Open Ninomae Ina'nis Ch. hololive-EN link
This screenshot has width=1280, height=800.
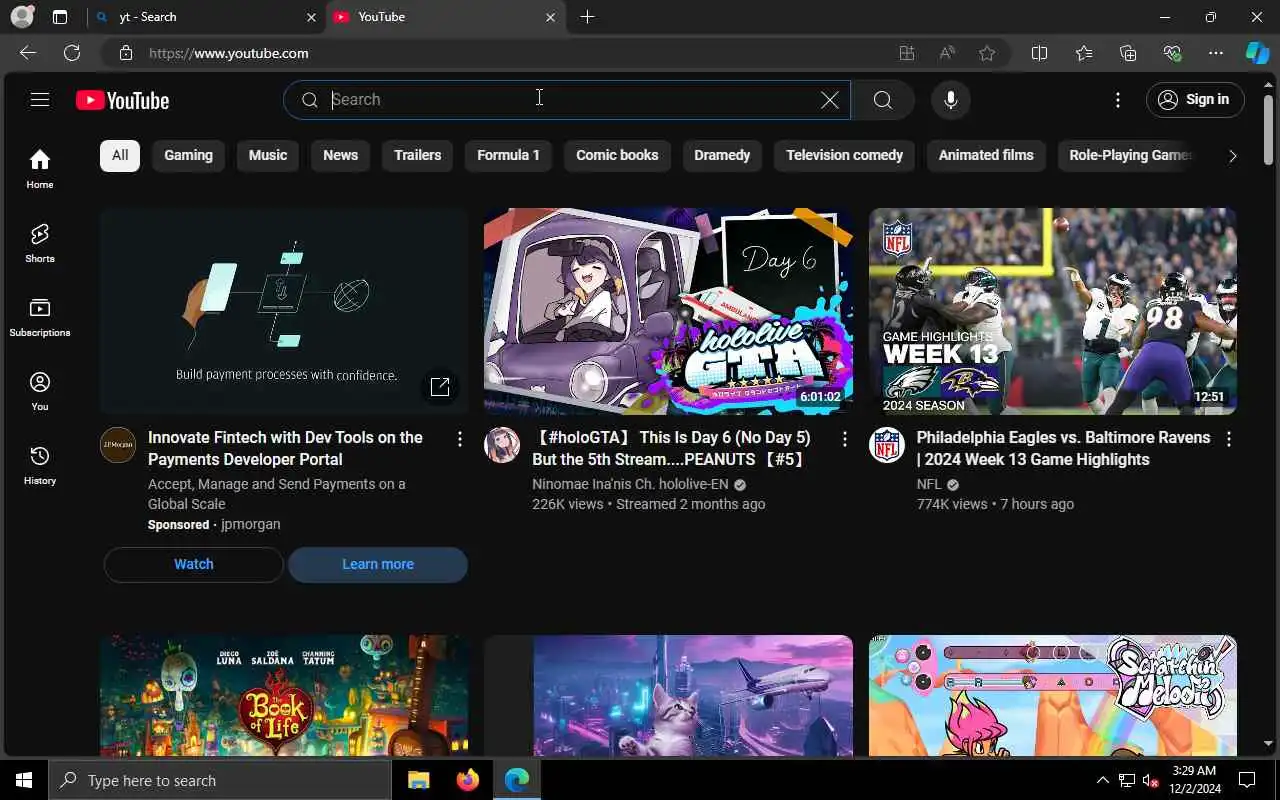[630, 484]
